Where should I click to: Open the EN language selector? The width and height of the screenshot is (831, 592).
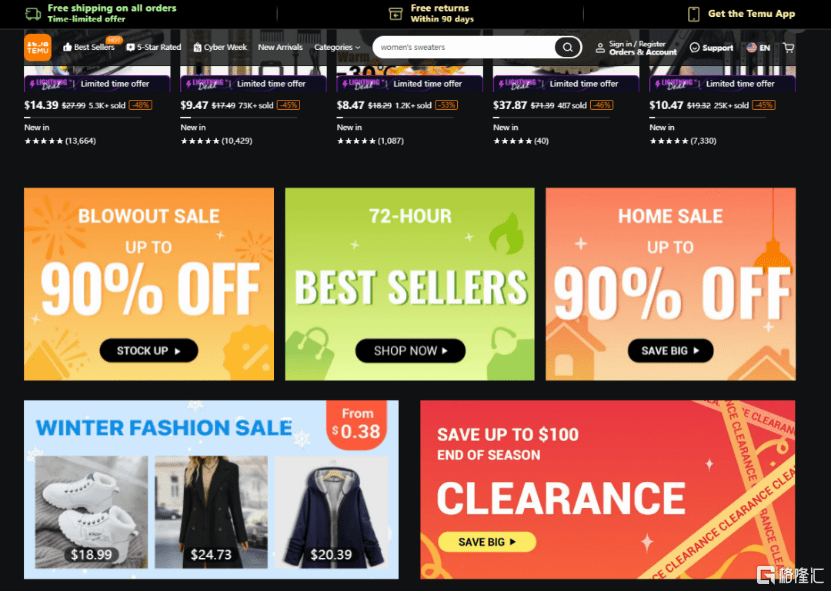(758, 48)
